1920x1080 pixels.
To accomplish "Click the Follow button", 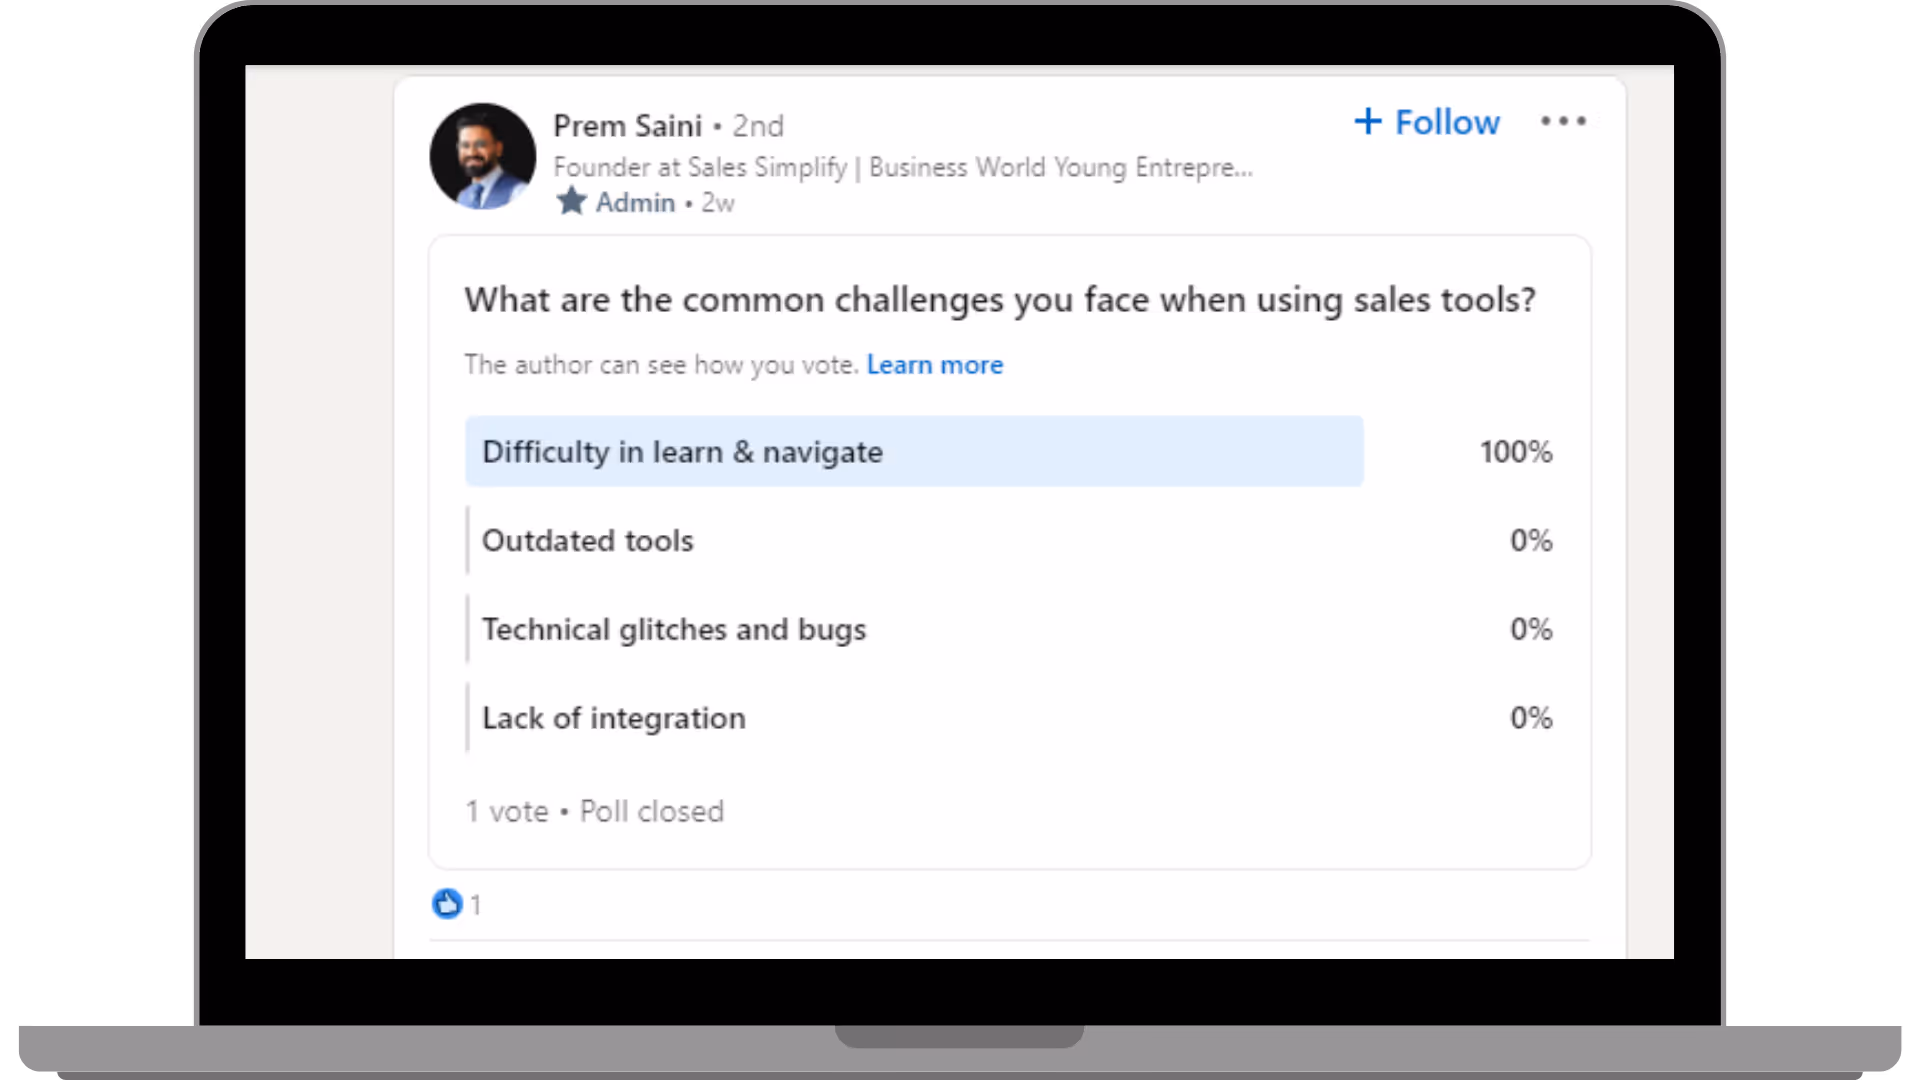I will click(1446, 122).
